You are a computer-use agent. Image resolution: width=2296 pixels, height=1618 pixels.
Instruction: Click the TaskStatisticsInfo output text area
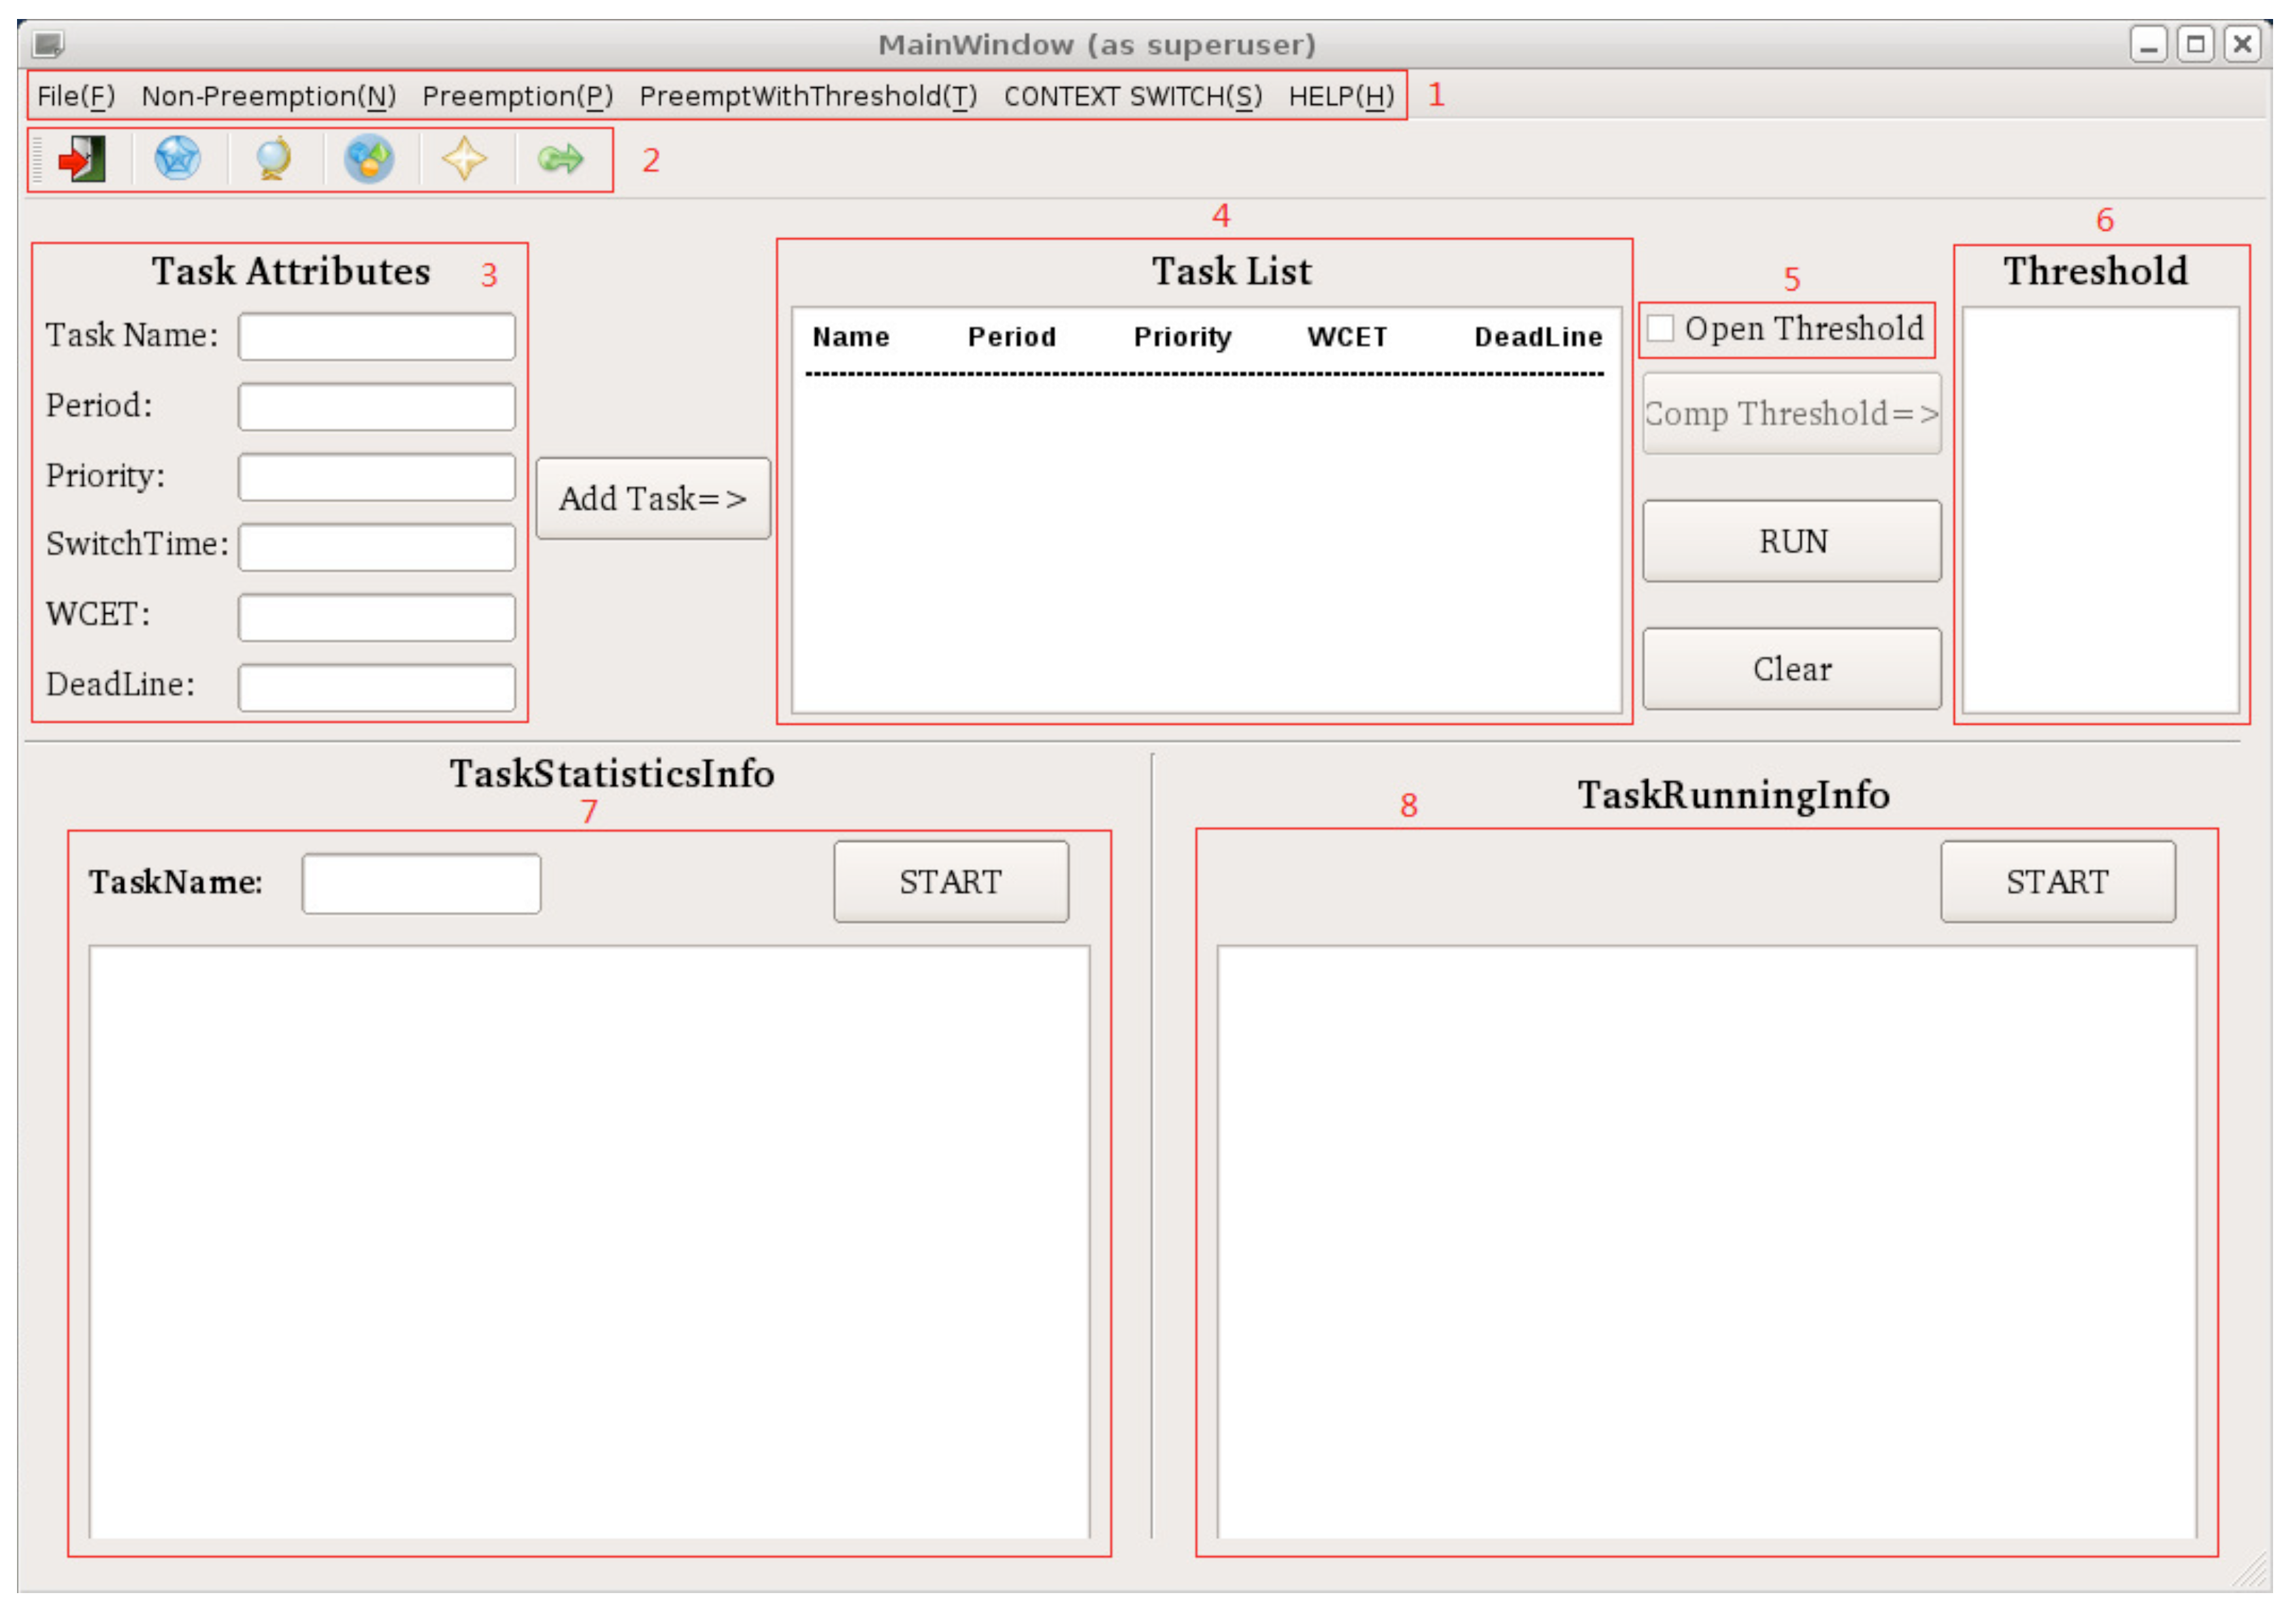590,1243
